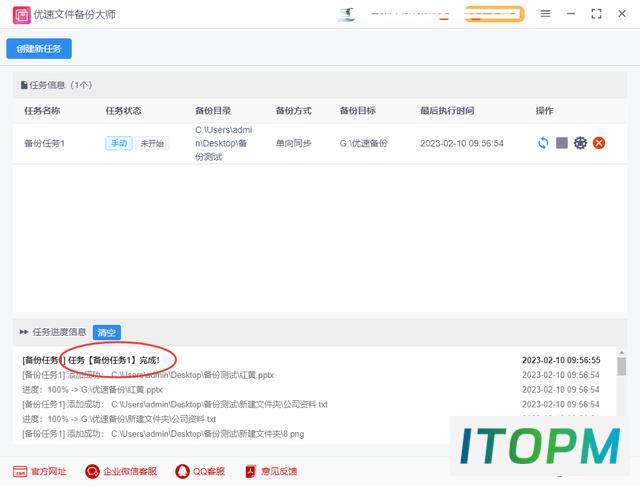Click the user avatar in the title bar
Image resolution: width=640 pixels, height=486 pixels.
click(x=347, y=15)
